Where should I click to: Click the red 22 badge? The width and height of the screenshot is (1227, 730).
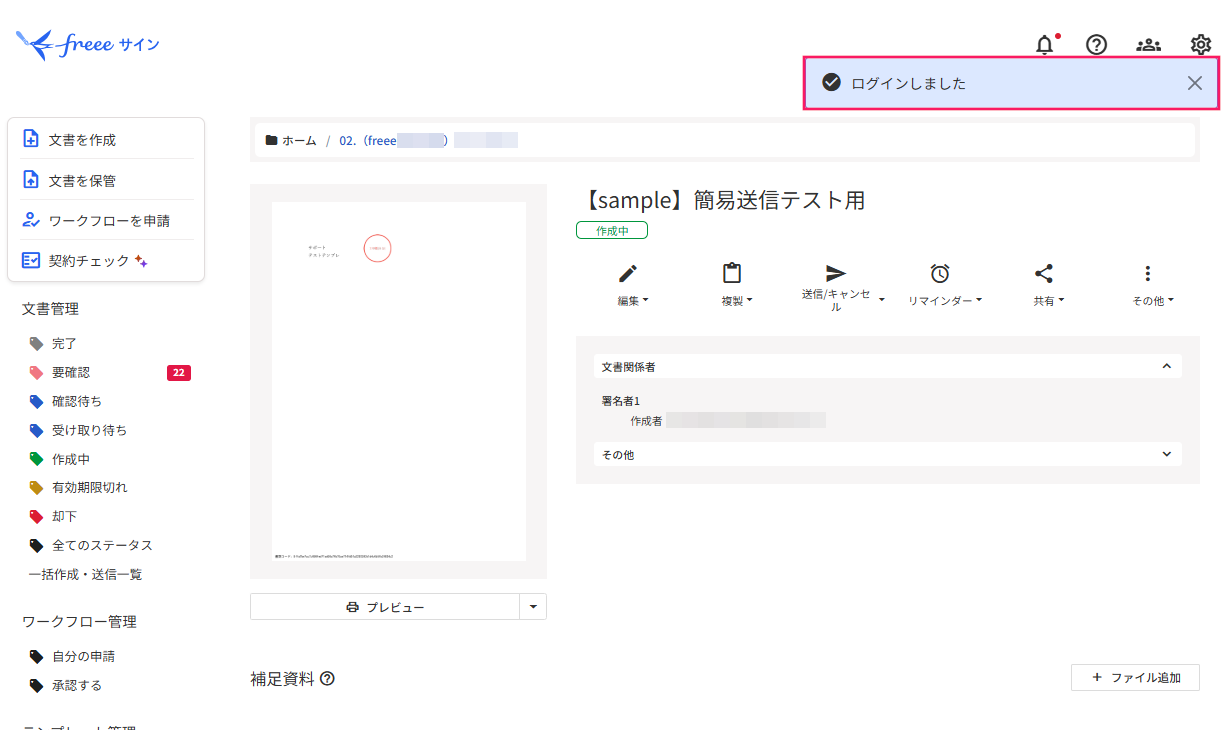(179, 373)
